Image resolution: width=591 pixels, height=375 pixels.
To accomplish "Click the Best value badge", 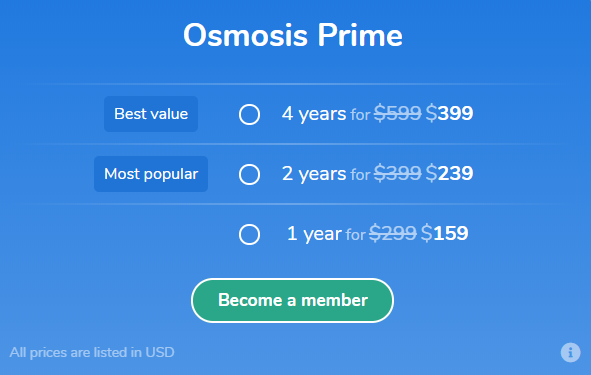I will [151, 114].
